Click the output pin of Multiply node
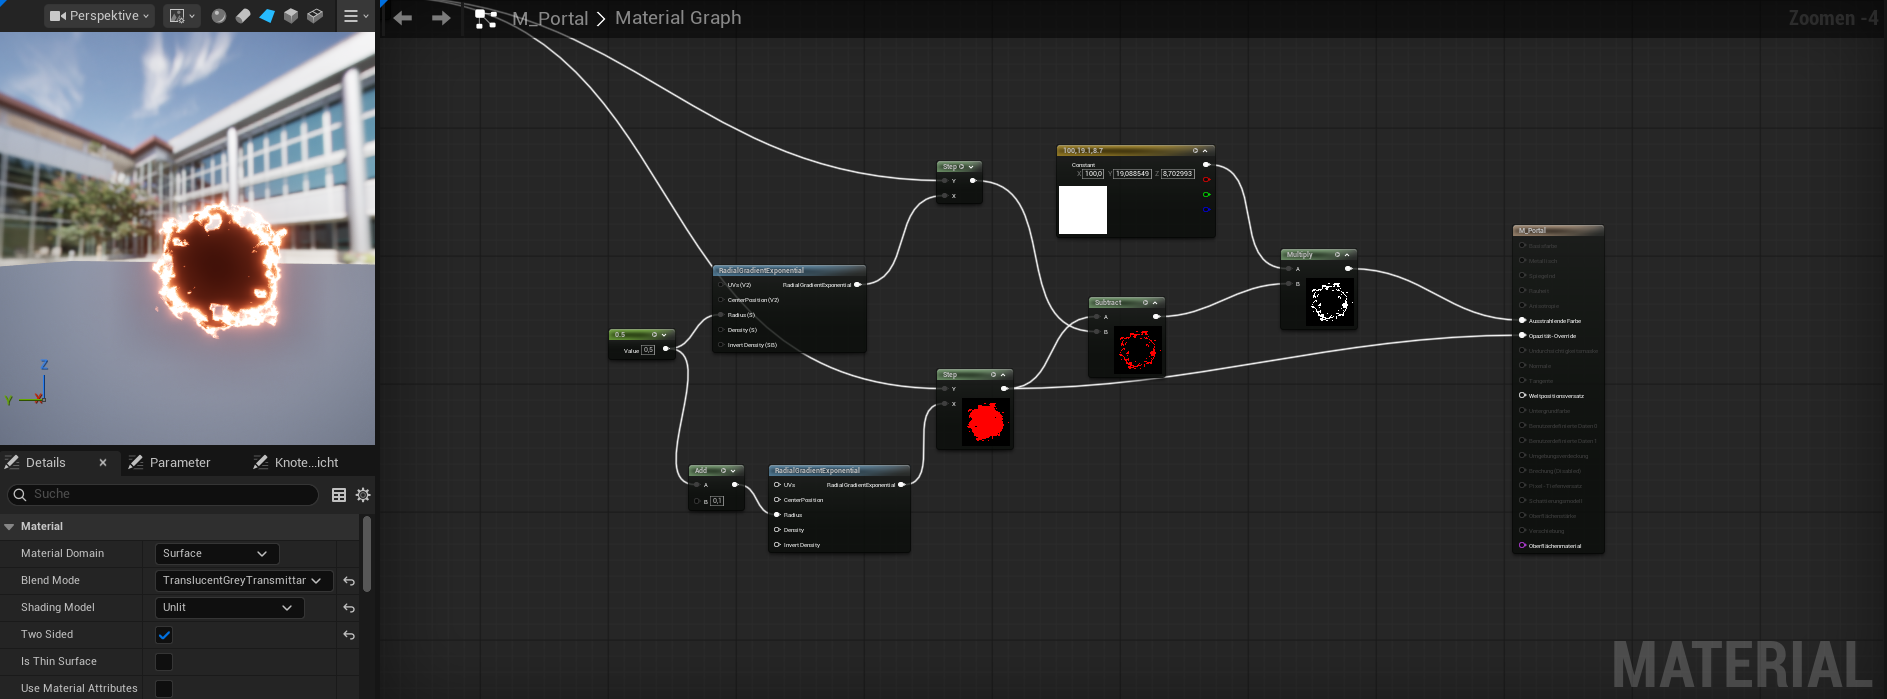Image resolution: width=1887 pixels, height=699 pixels. [x=1349, y=269]
